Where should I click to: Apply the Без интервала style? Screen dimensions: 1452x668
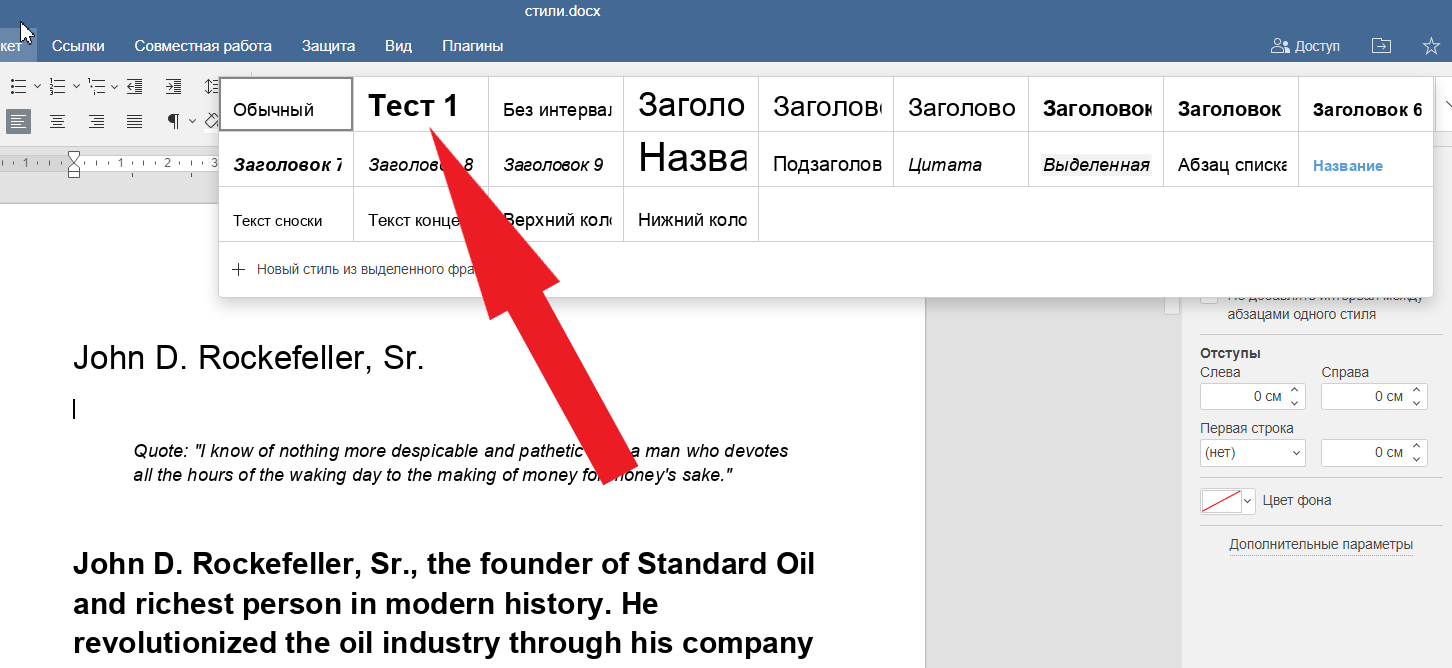click(x=556, y=104)
